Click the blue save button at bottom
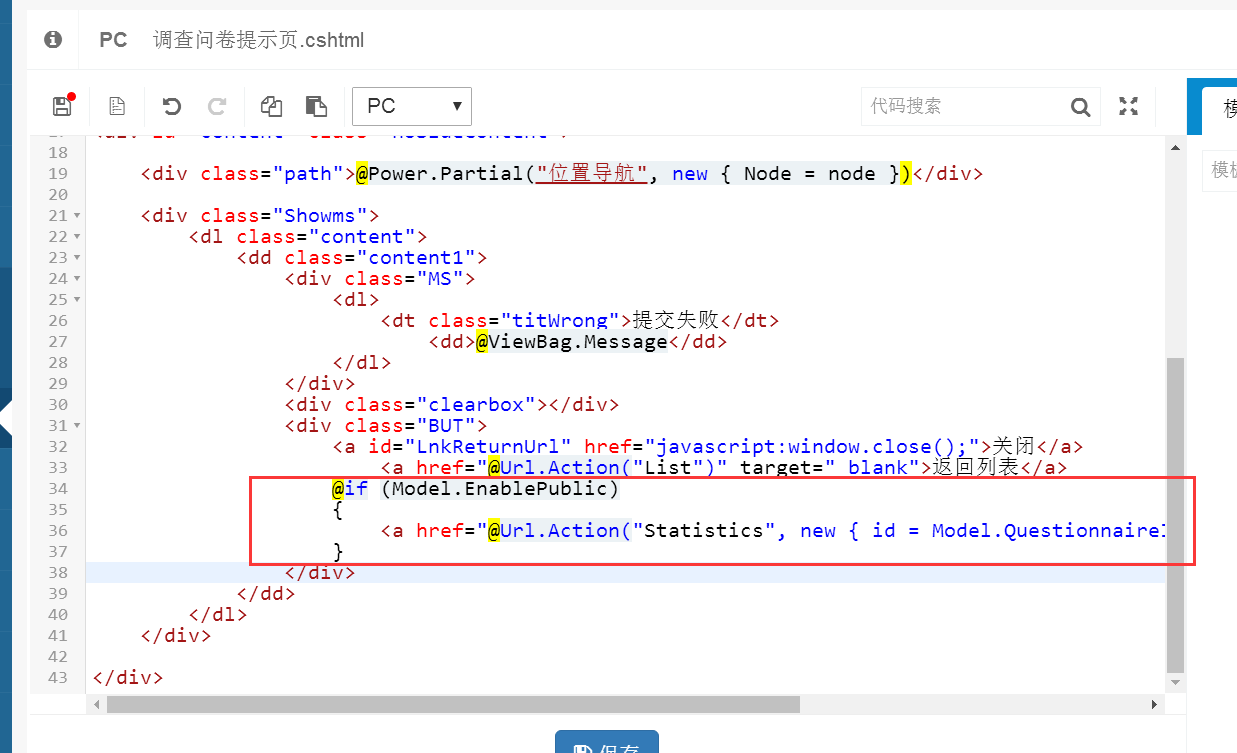Screen dimensions: 1237x753 click(607, 745)
